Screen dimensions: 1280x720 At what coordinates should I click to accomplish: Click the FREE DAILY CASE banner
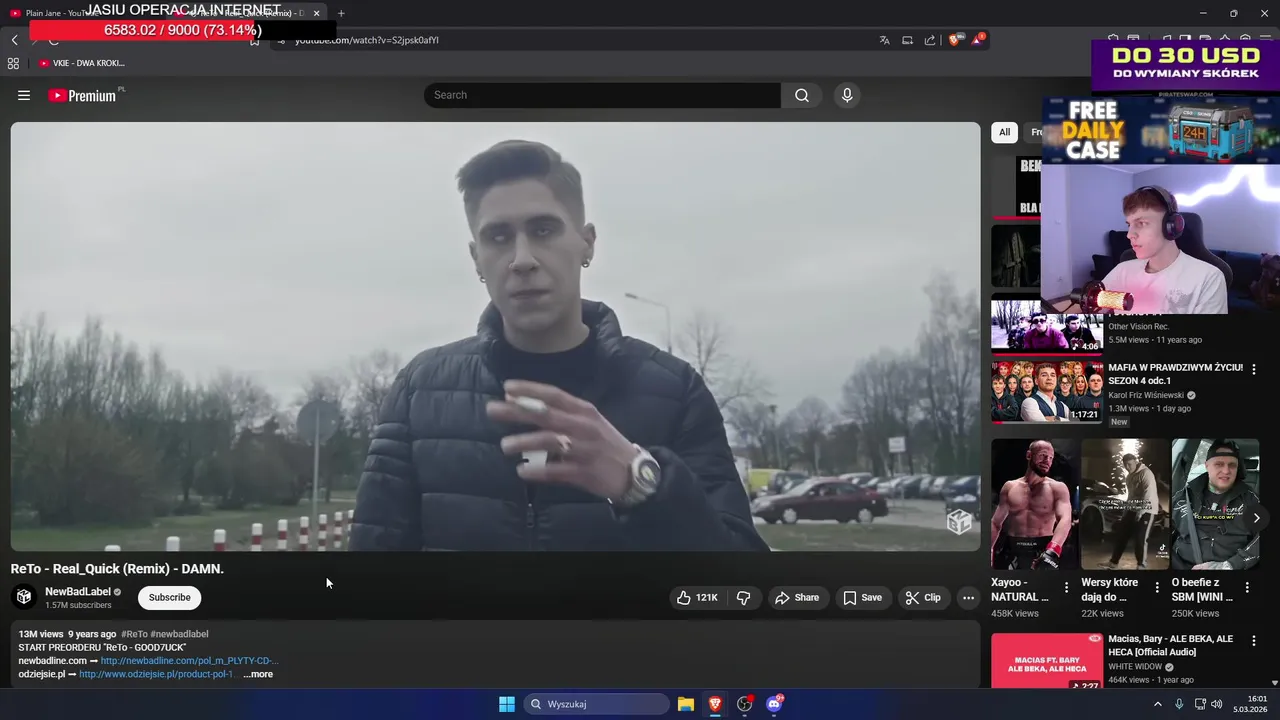click(1160, 130)
